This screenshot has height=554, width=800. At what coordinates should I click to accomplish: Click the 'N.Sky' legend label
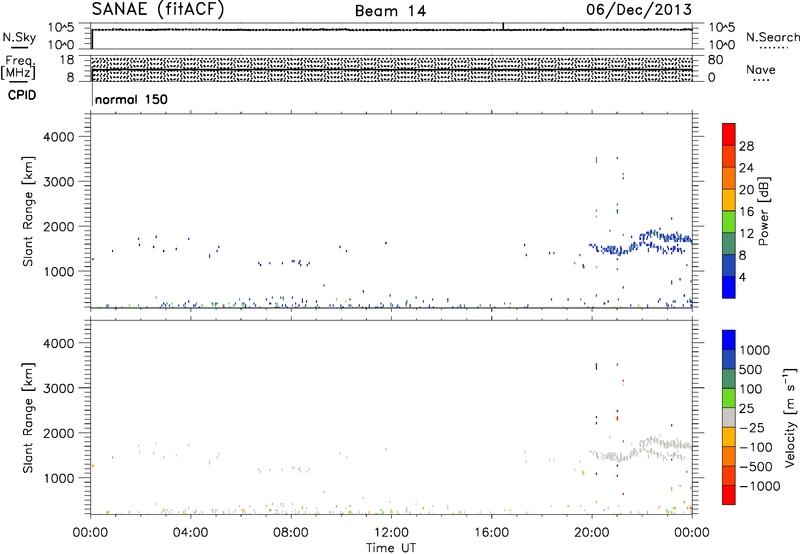point(19,37)
